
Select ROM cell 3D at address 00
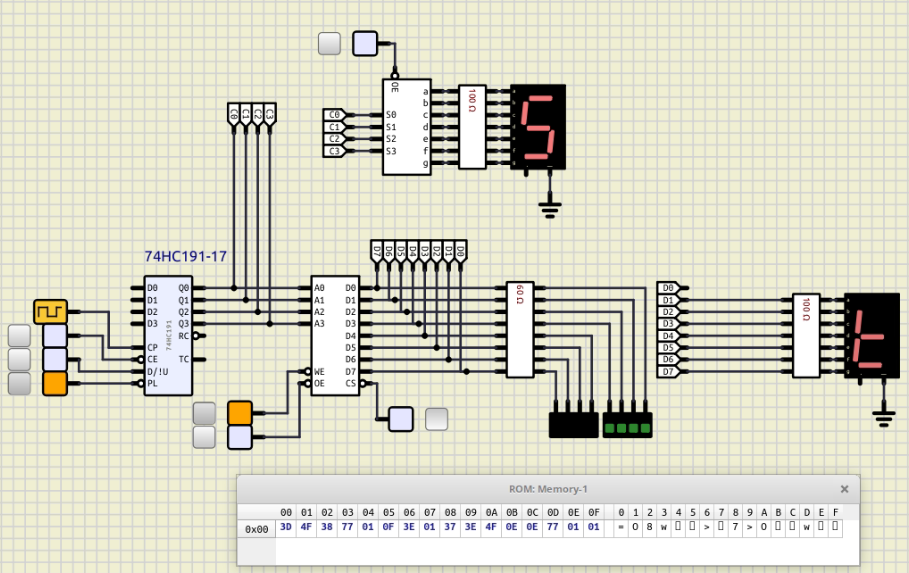pos(286,527)
